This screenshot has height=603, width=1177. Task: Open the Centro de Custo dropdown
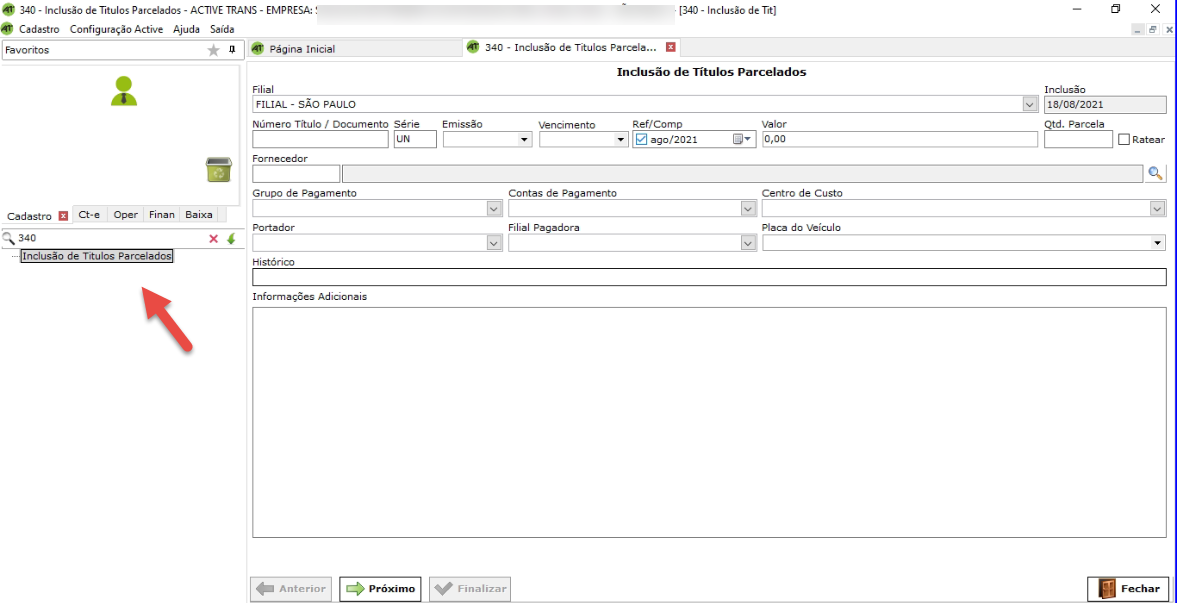[1157, 209]
